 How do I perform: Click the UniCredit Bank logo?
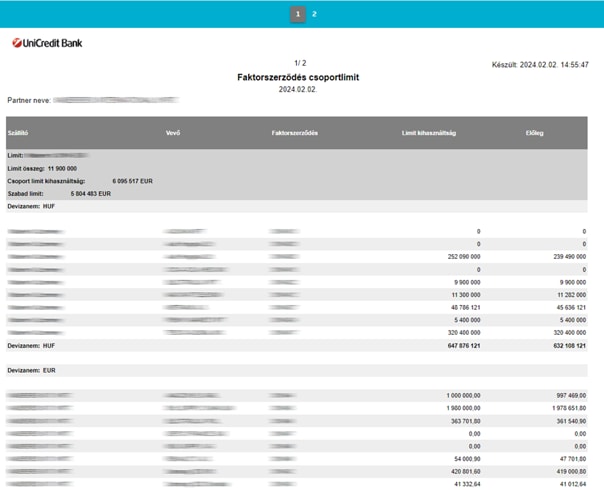point(47,43)
